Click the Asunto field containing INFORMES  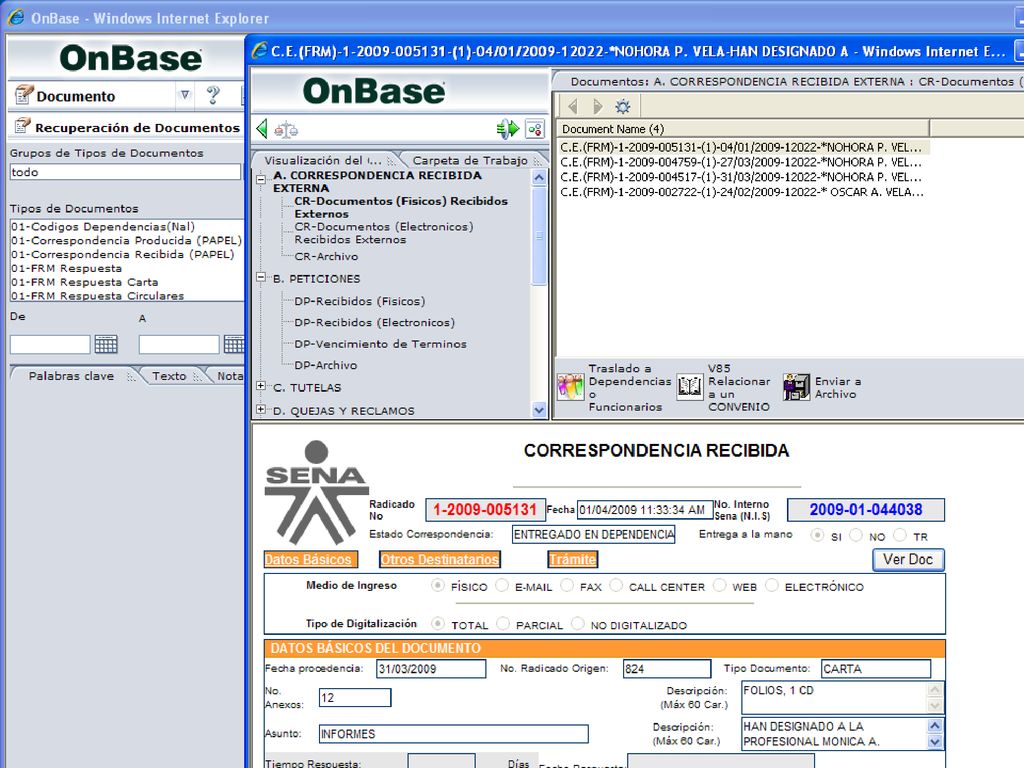coord(453,733)
